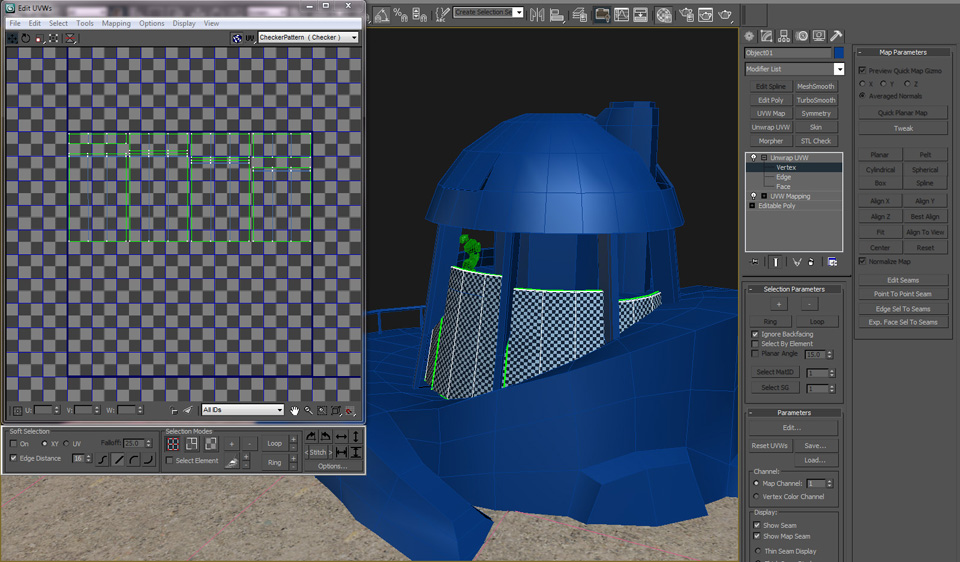
Task: Click the Mirror Horizontal arrows icon
Action: click(x=341, y=437)
